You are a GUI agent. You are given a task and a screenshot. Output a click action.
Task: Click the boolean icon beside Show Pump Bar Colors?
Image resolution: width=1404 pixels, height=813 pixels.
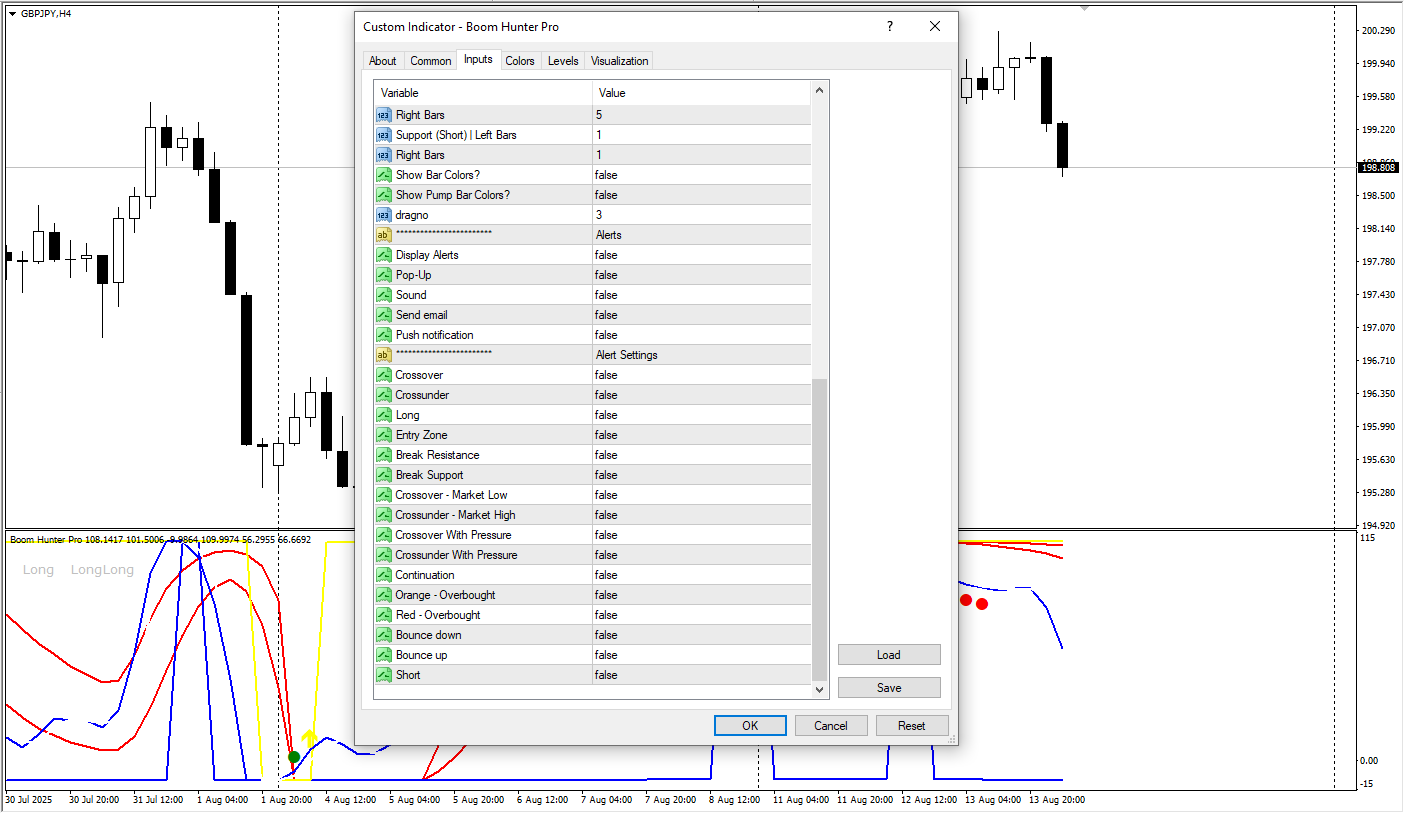(384, 195)
